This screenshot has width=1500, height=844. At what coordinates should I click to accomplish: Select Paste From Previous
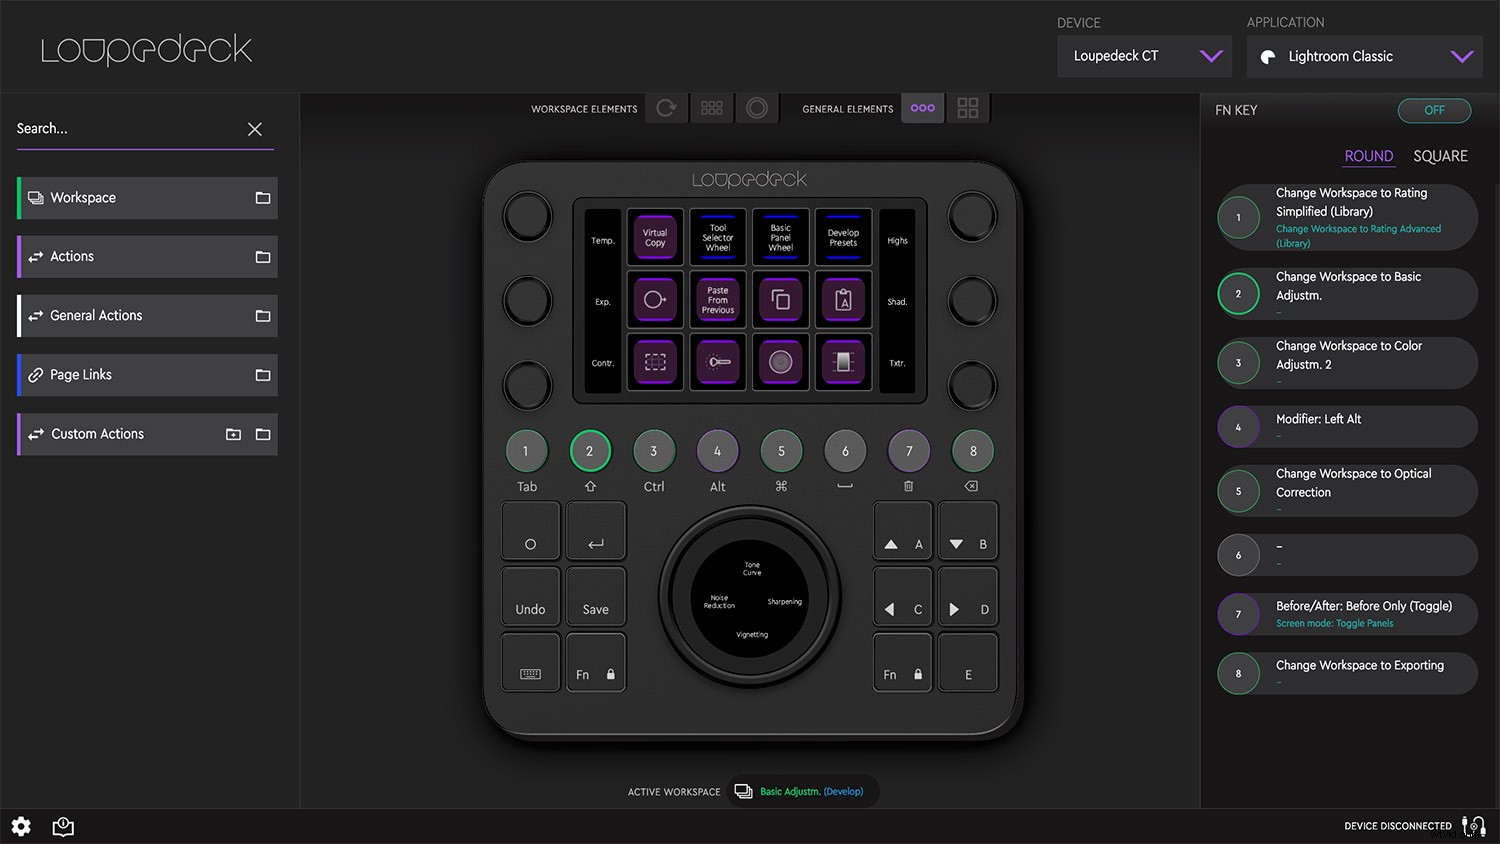(x=718, y=299)
